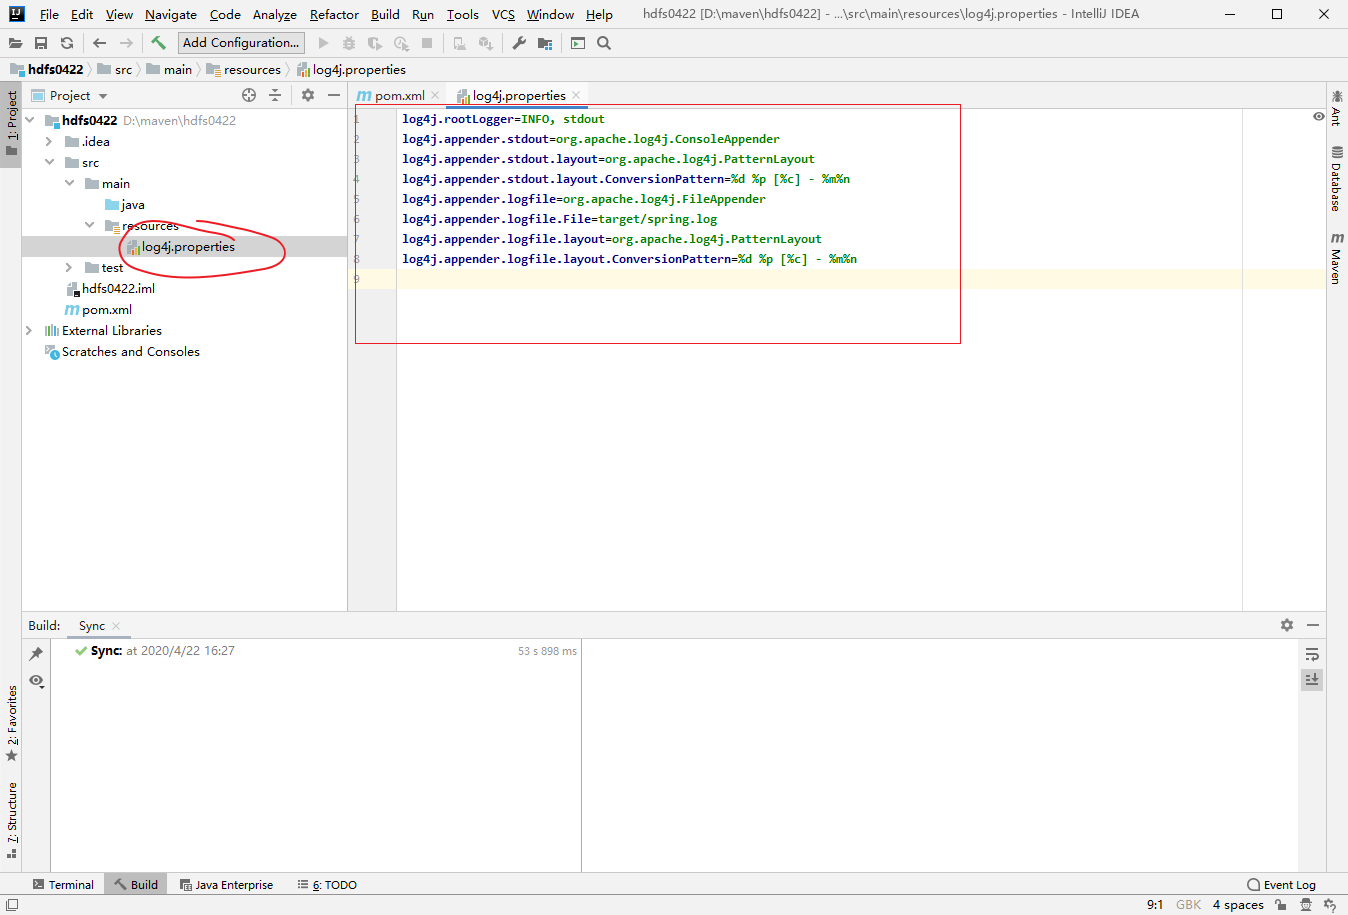Close log4j.properties tab

coord(576,95)
